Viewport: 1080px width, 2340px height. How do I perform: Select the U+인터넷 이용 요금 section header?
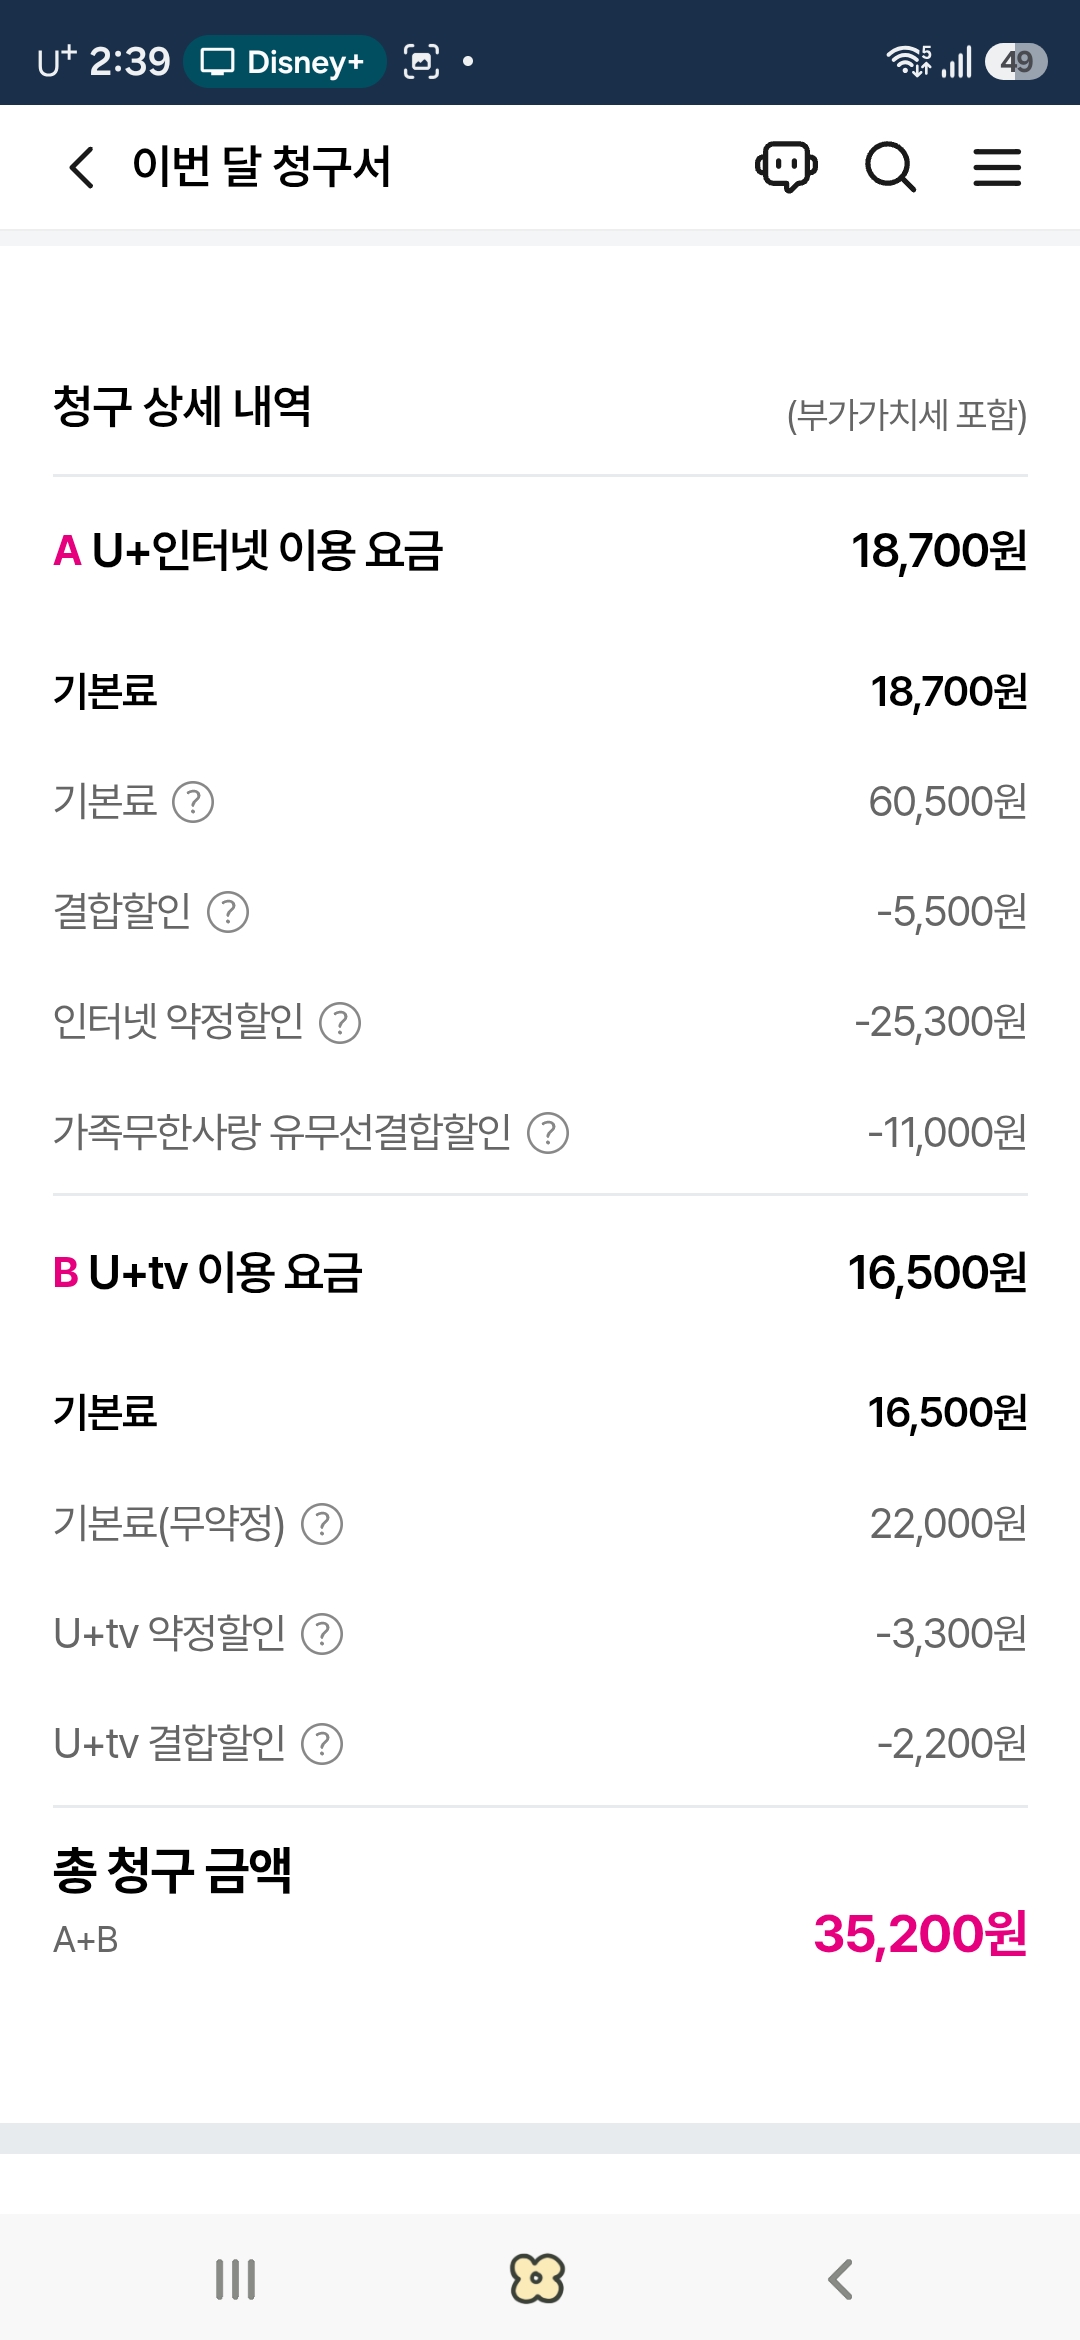tap(249, 551)
